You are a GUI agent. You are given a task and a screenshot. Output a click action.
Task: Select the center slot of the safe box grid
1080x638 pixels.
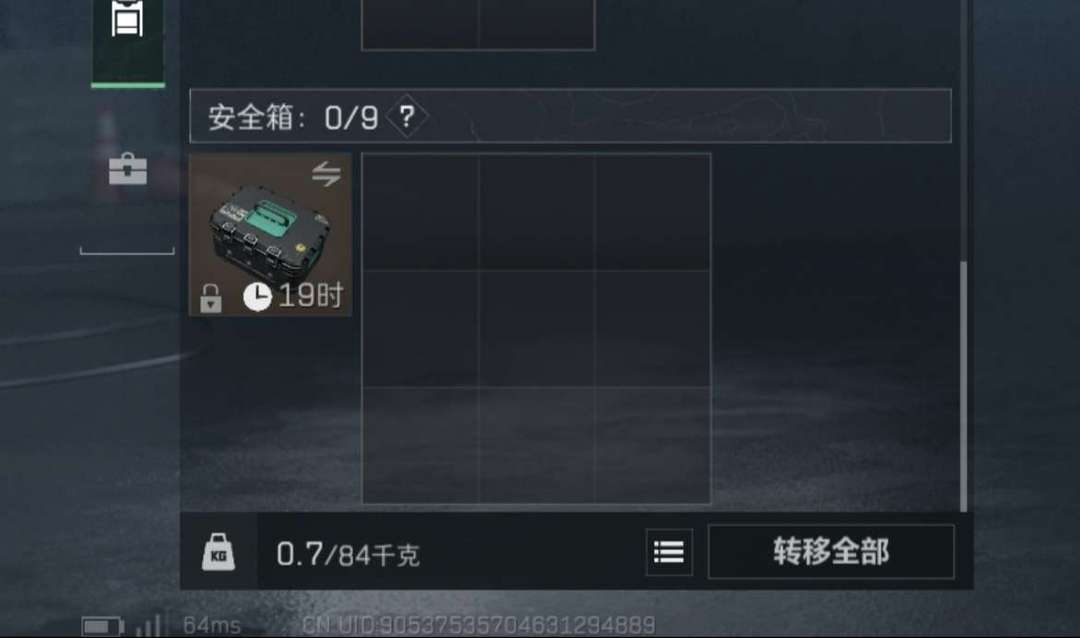537,329
